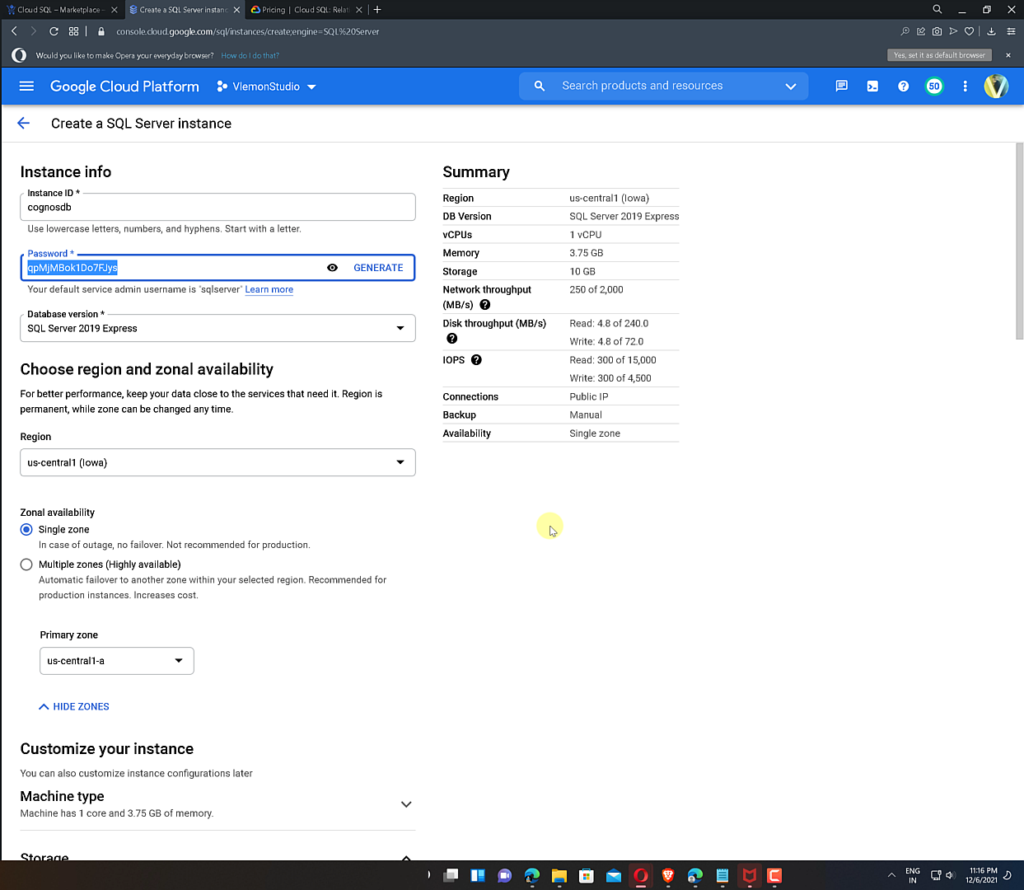Open the Send feedback chat icon
Screen dimensions: 1024x890
[x=841, y=86]
